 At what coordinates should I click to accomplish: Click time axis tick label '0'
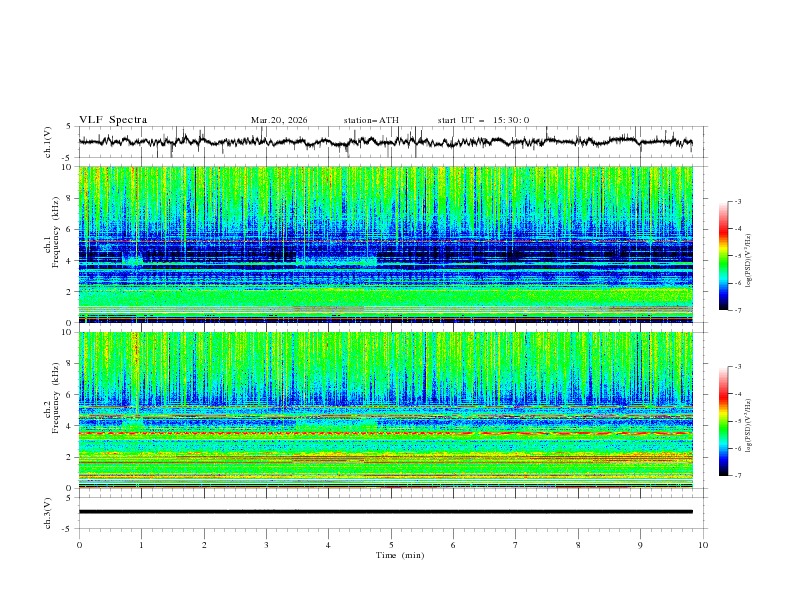click(79, 545)
